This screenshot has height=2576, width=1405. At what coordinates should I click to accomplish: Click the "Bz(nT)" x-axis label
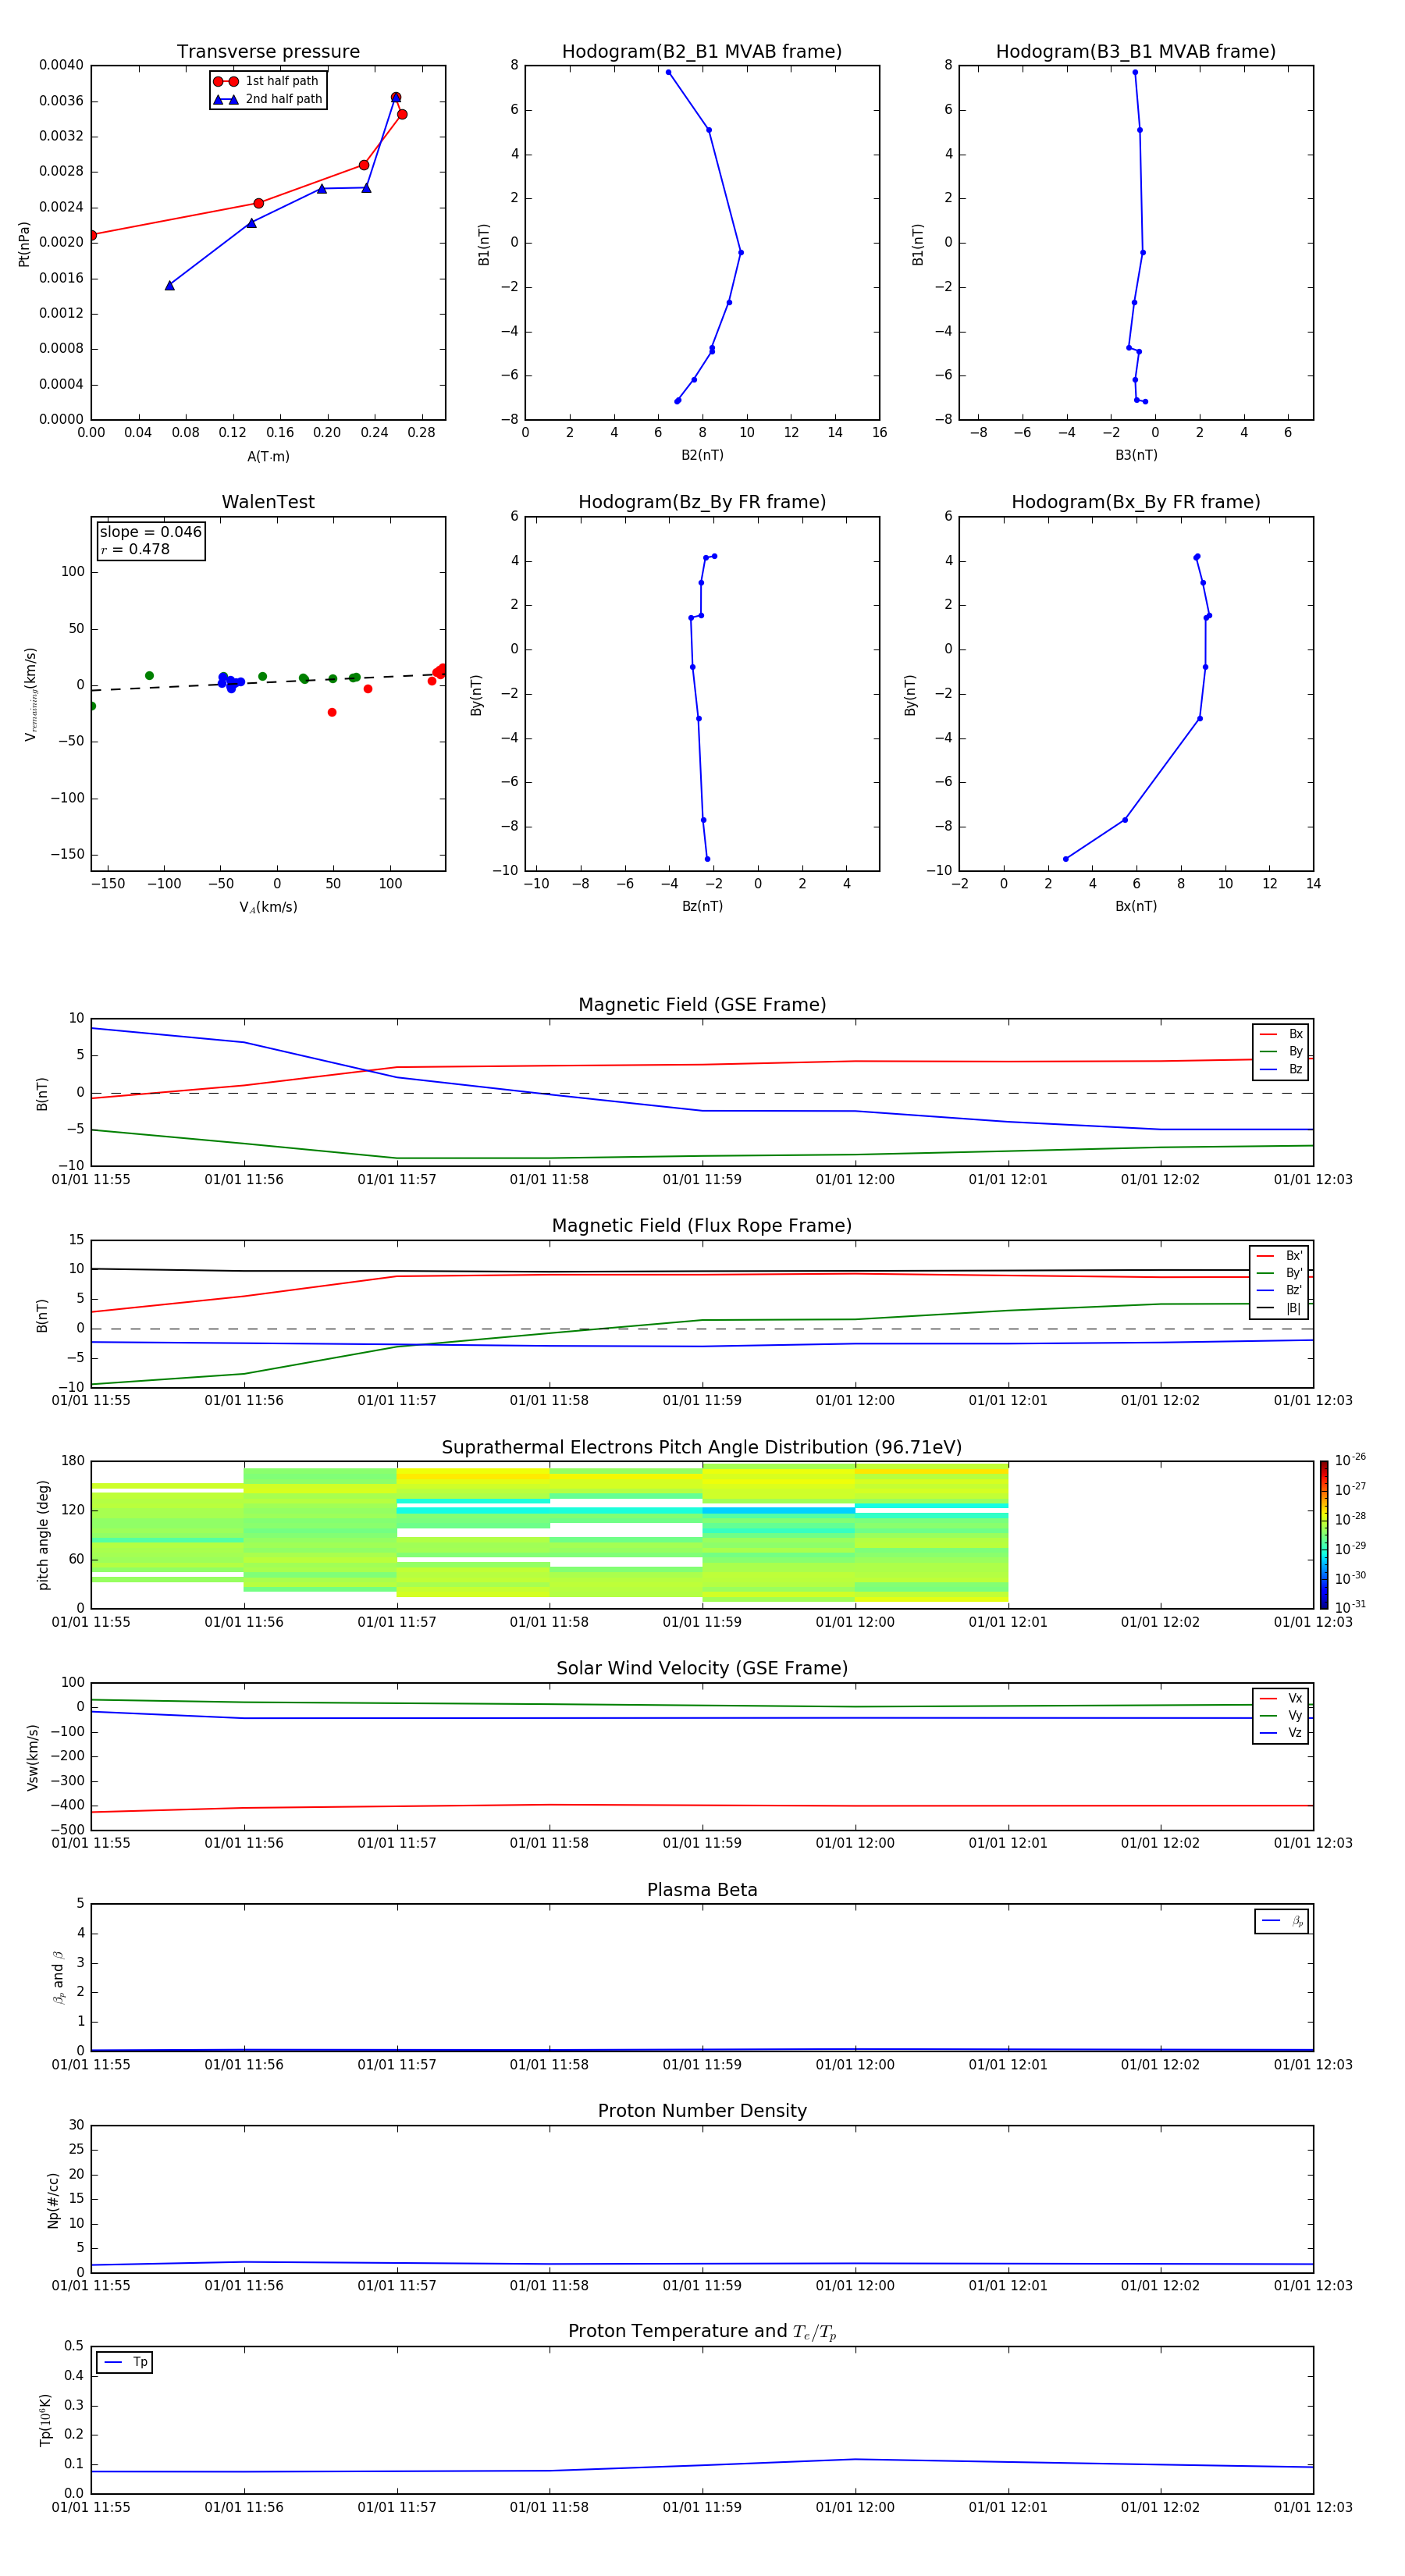click(x=702, y=906)
